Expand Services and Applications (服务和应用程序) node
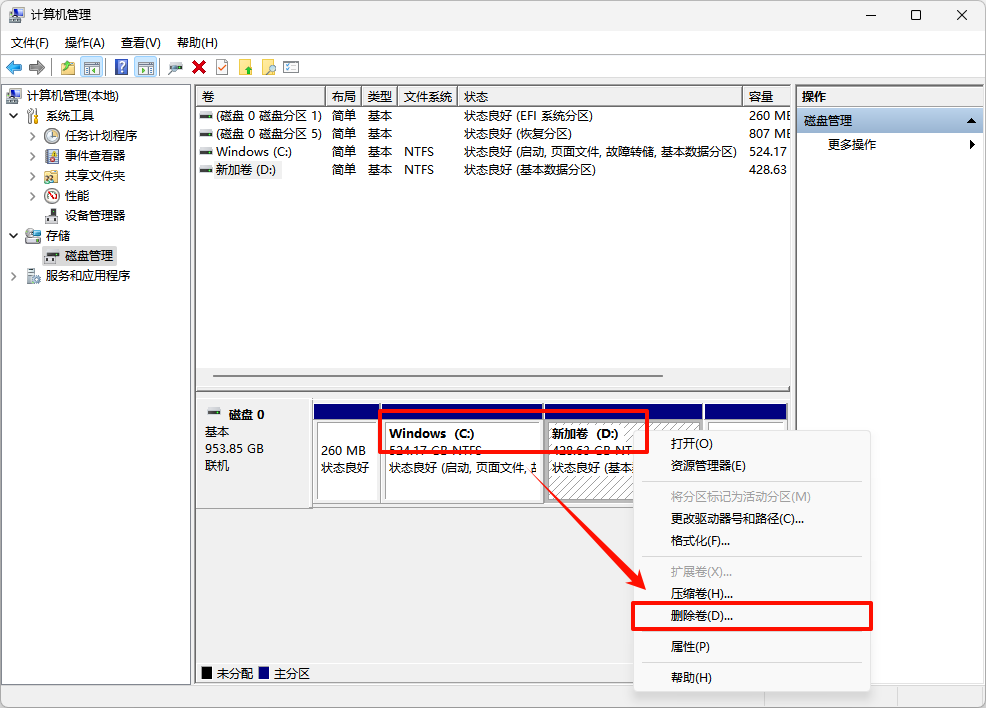This screenshot has width=986, height=708. (14, 276)
